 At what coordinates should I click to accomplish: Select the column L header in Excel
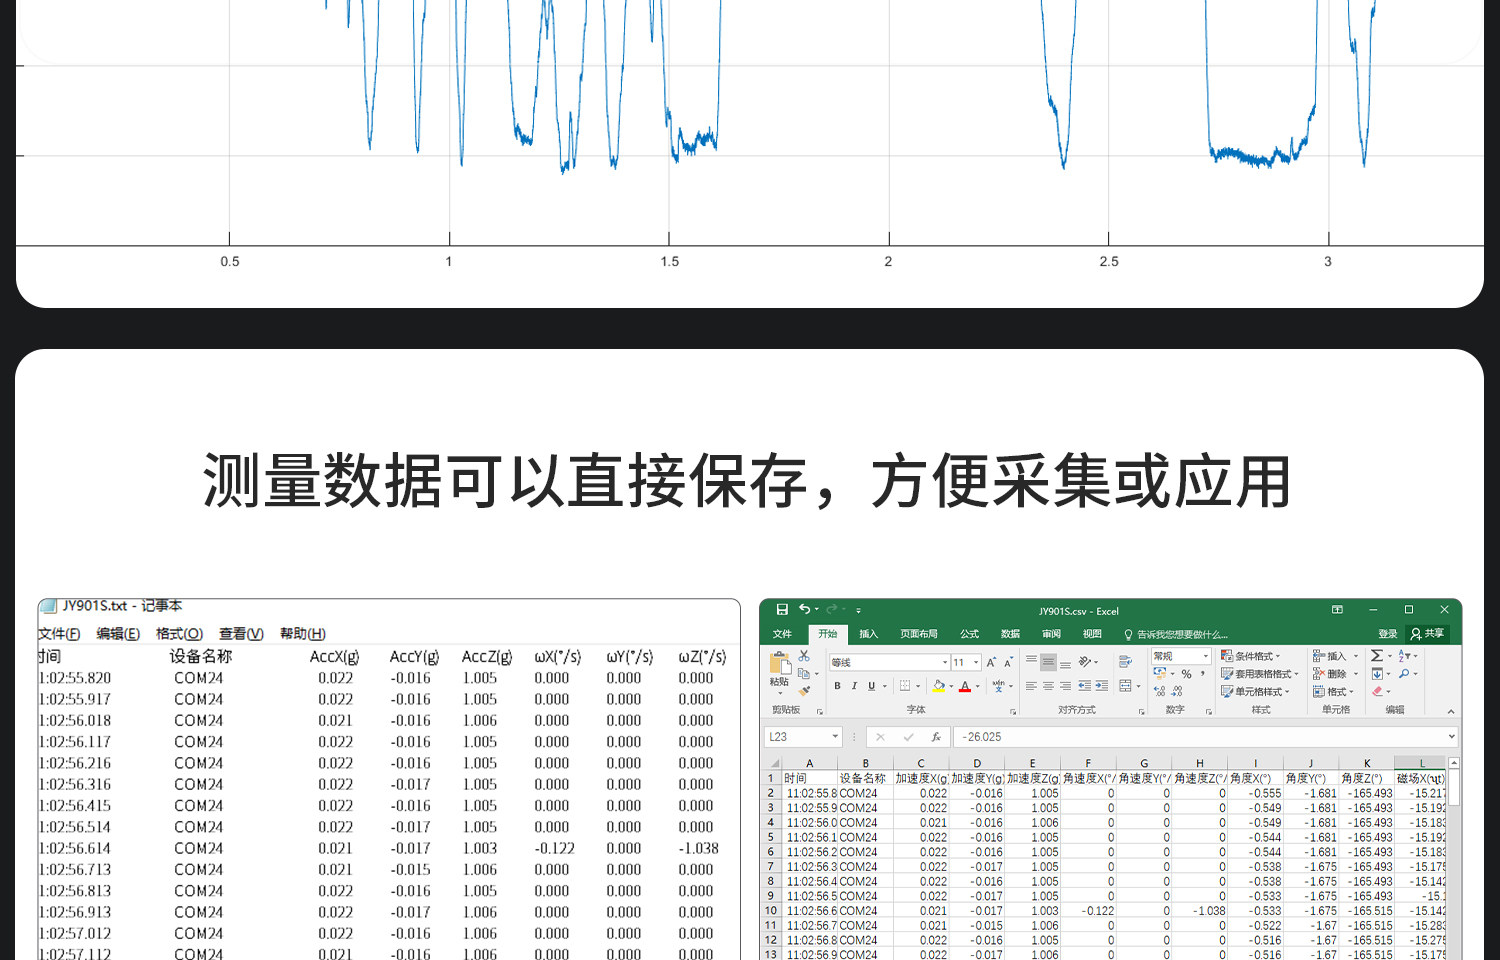pos(1422,763)
